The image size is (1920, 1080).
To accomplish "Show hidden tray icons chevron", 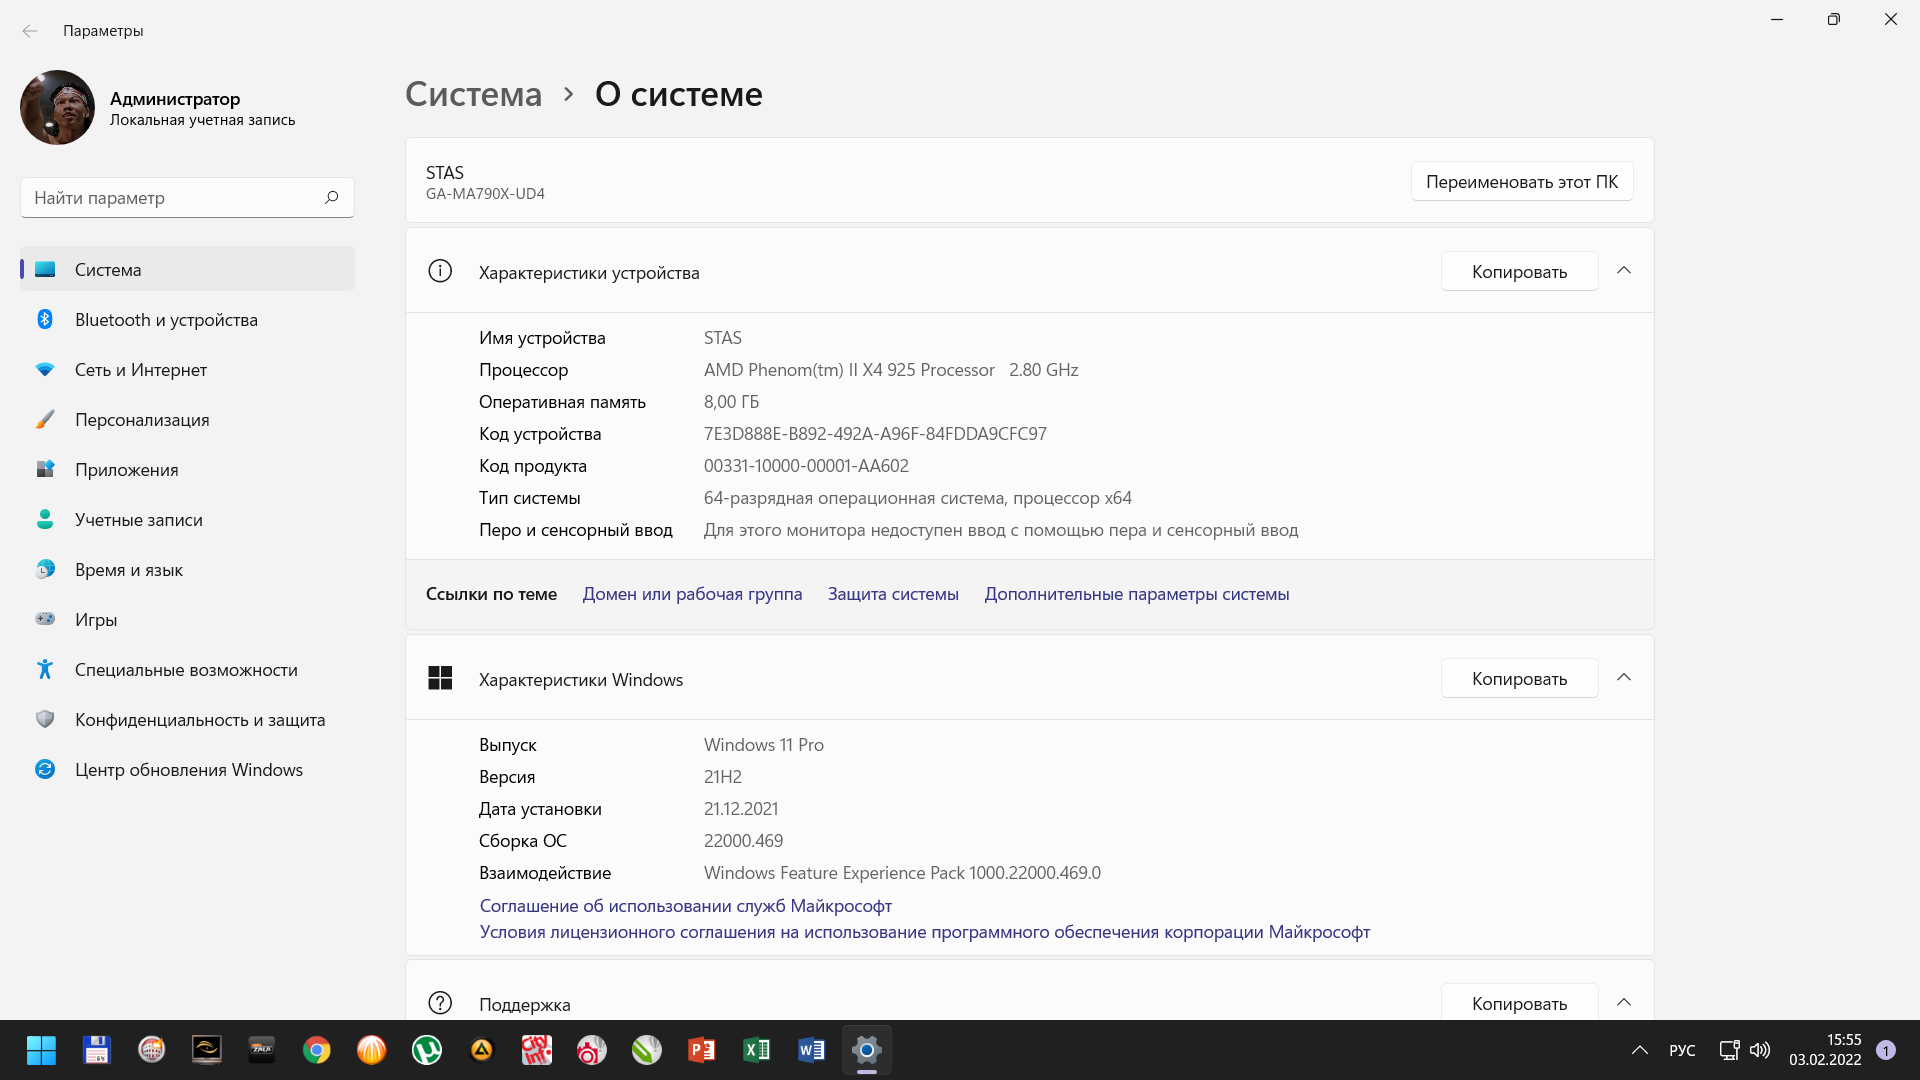I will pos(1640,1050).
